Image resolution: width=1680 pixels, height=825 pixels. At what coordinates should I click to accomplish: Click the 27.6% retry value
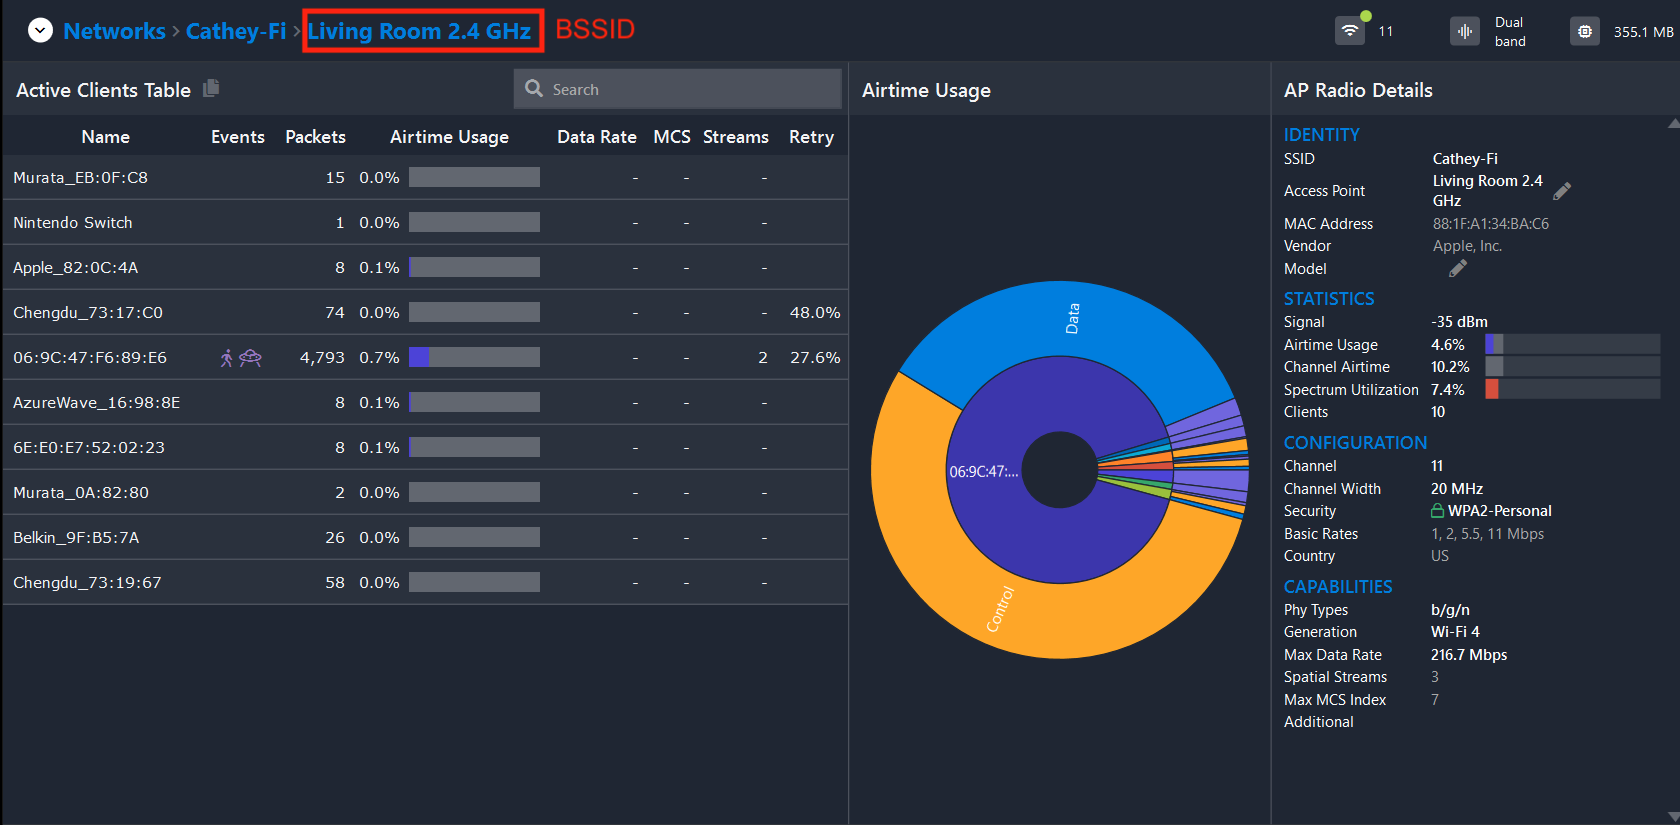click(815, 357)
